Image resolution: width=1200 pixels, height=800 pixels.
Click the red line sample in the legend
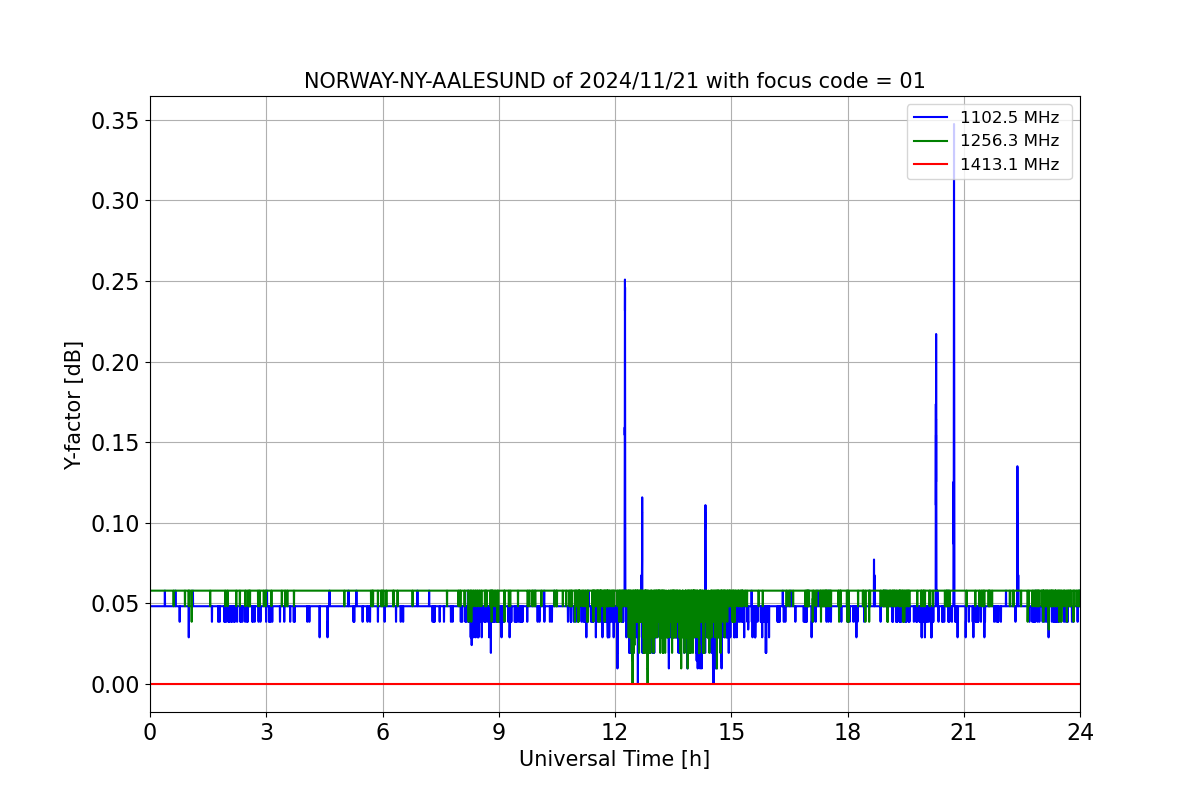pyautogui.click(x=931, y=166)
